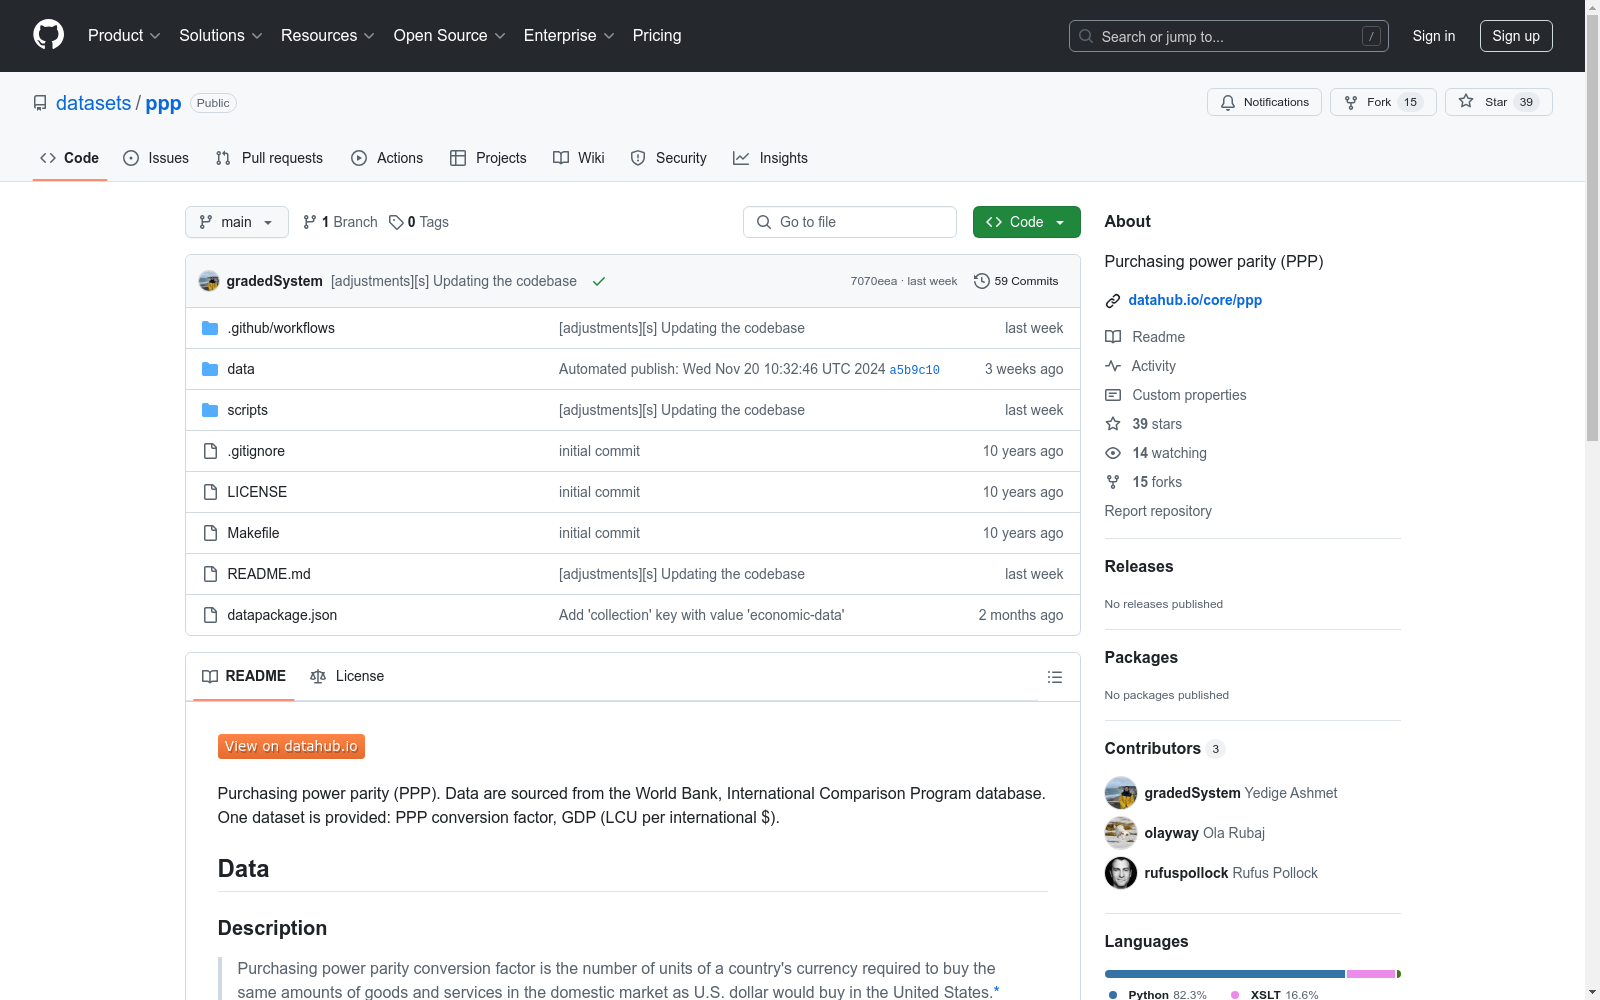This screenshot has height=1000, width=1600.
Task: Switch to the Actions tab
Action: pos(387,158)
